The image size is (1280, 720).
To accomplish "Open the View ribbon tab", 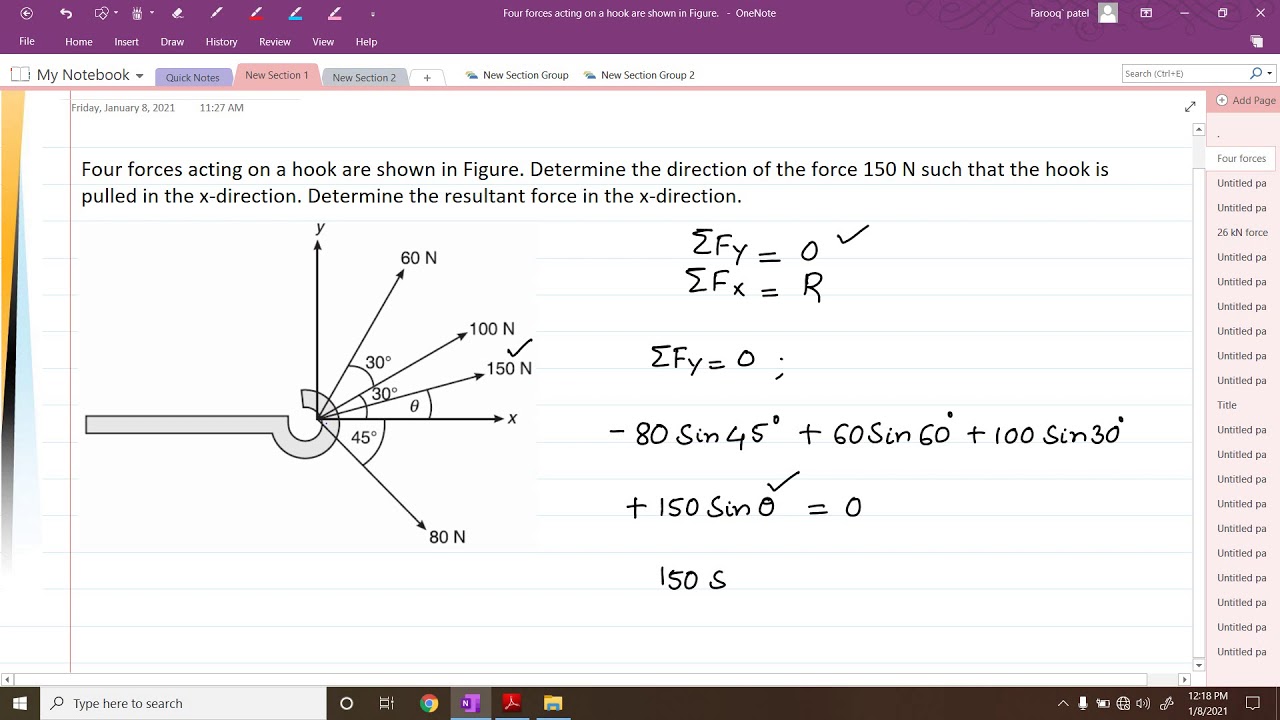I will click(323, 42).
